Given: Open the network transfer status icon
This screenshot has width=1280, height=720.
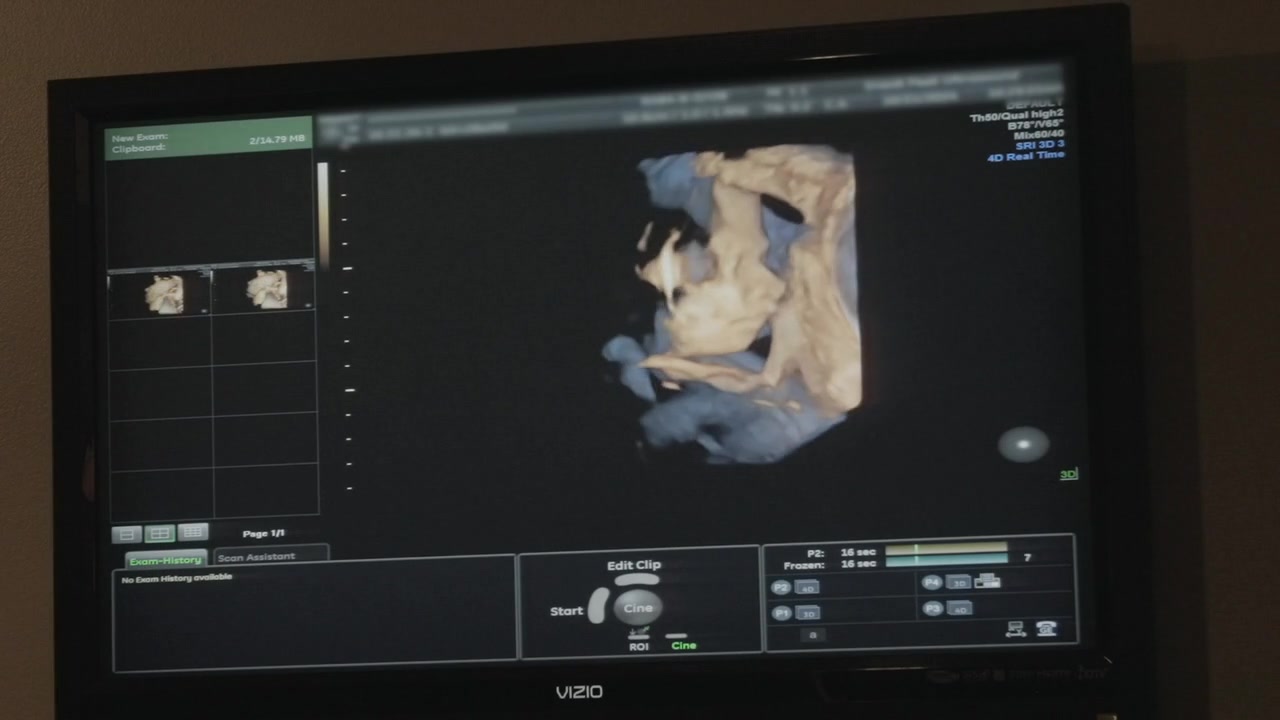Looking at the screenshot, I should coord(1016,629).
